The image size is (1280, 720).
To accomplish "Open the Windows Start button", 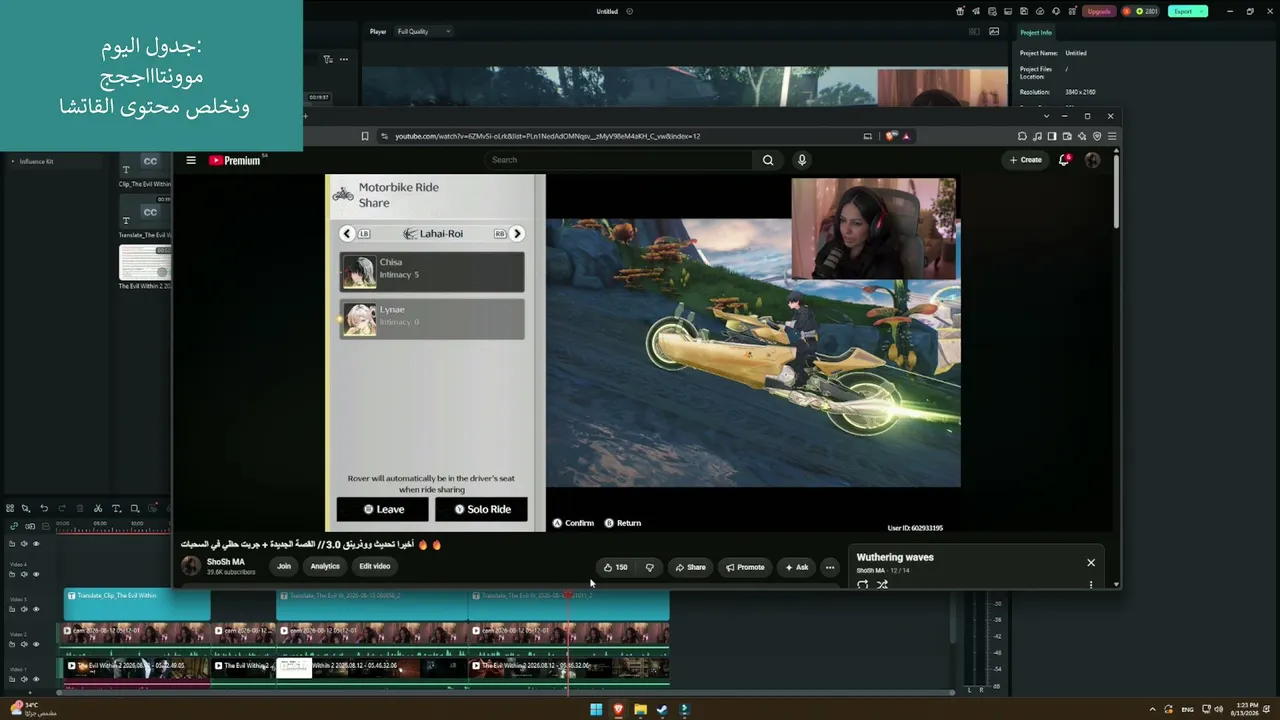I will click(x=596, y=710).
